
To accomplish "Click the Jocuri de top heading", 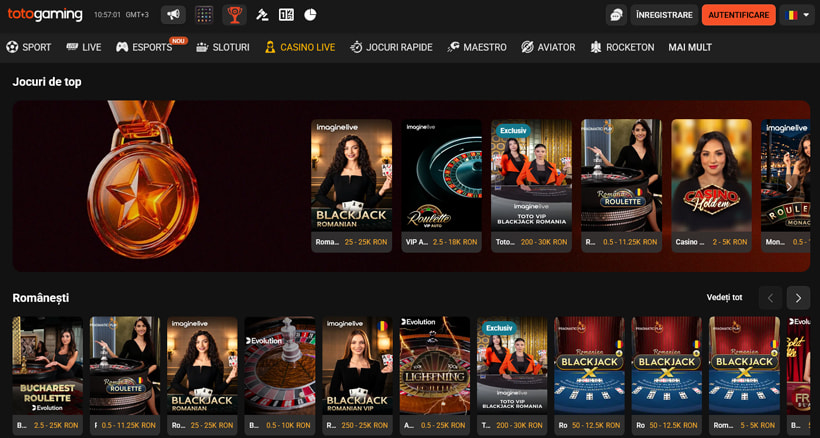I will pyautogui.click(x=47, y=82).
